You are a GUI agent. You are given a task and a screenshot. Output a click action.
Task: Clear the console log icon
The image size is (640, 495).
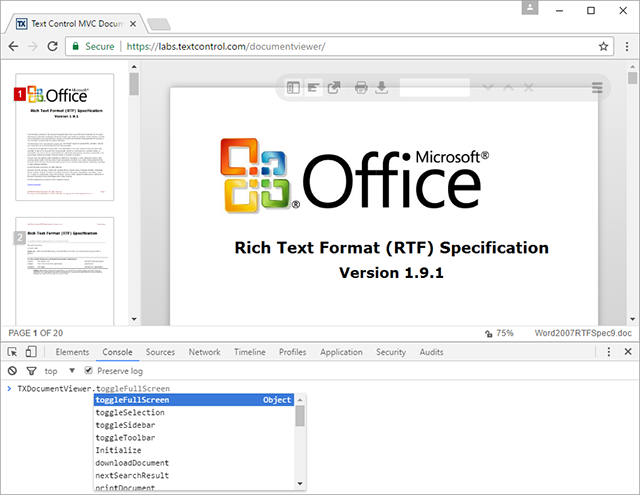12,371
